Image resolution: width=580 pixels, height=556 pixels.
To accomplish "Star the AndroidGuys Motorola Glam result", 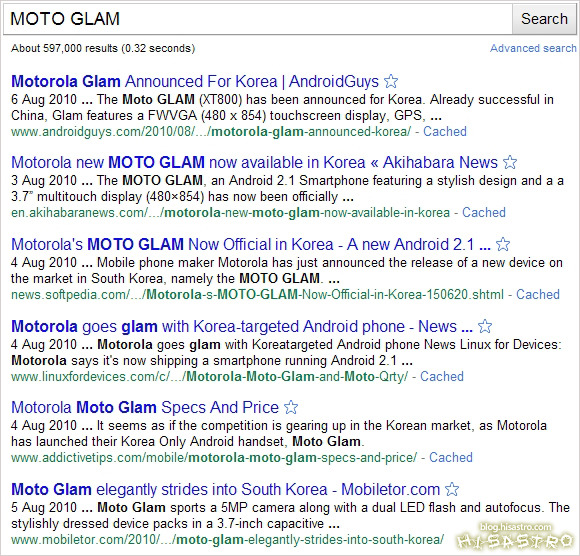I will [x=391, y=81].
